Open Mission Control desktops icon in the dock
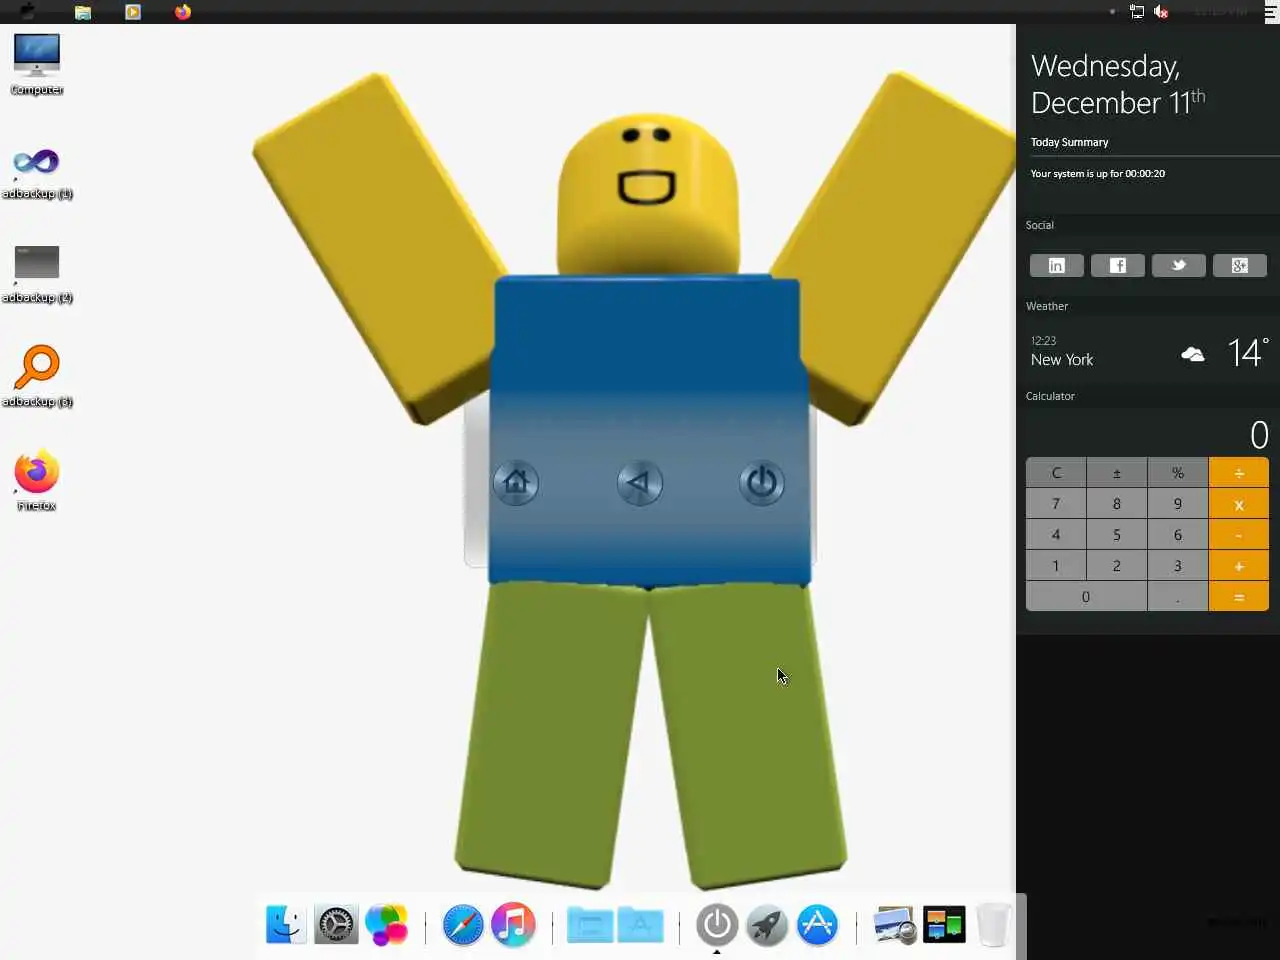The height and width of the screenshot is (960, 1280). coord(944,925)
